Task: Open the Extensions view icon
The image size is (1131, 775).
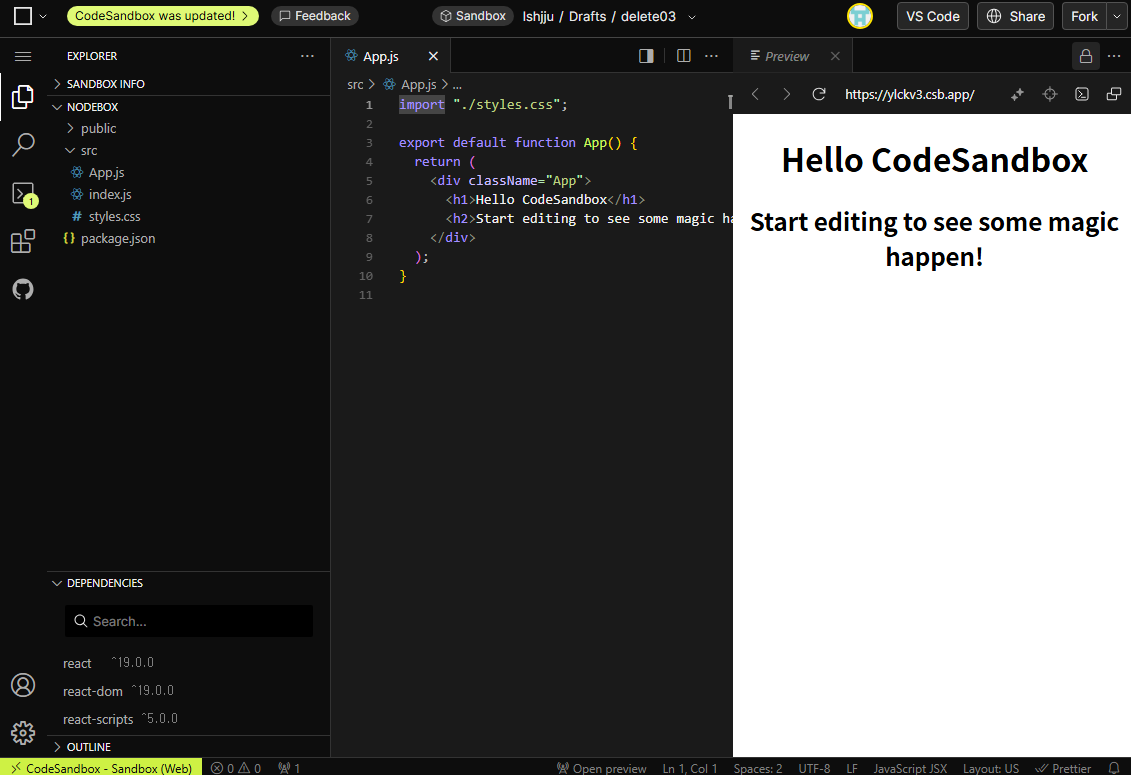Action: point(22,241)
